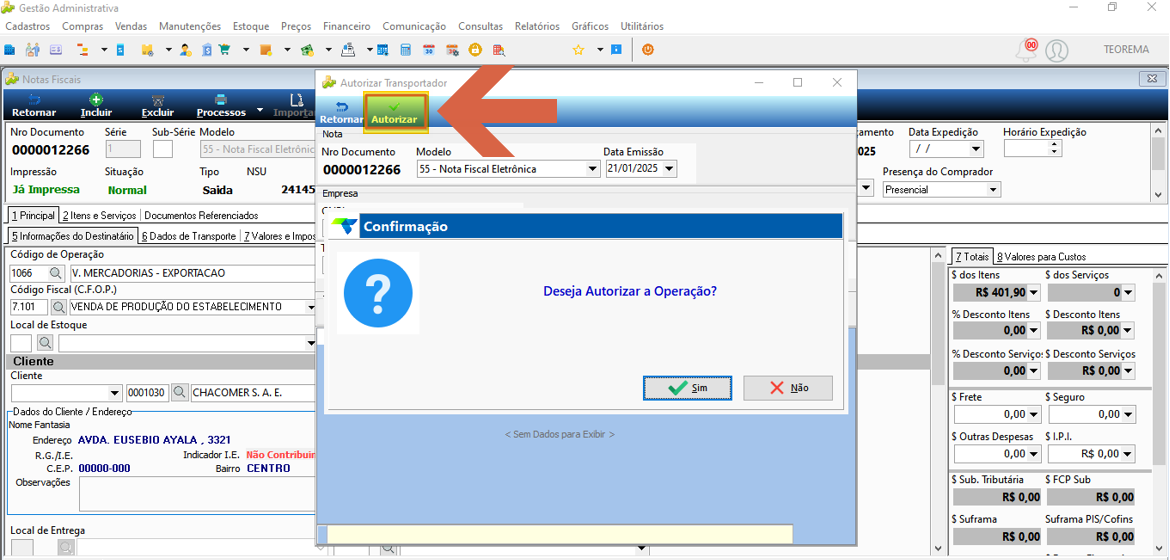
Task: Expand dropdown arrow next to favorites star
Action: coord(601,50)
